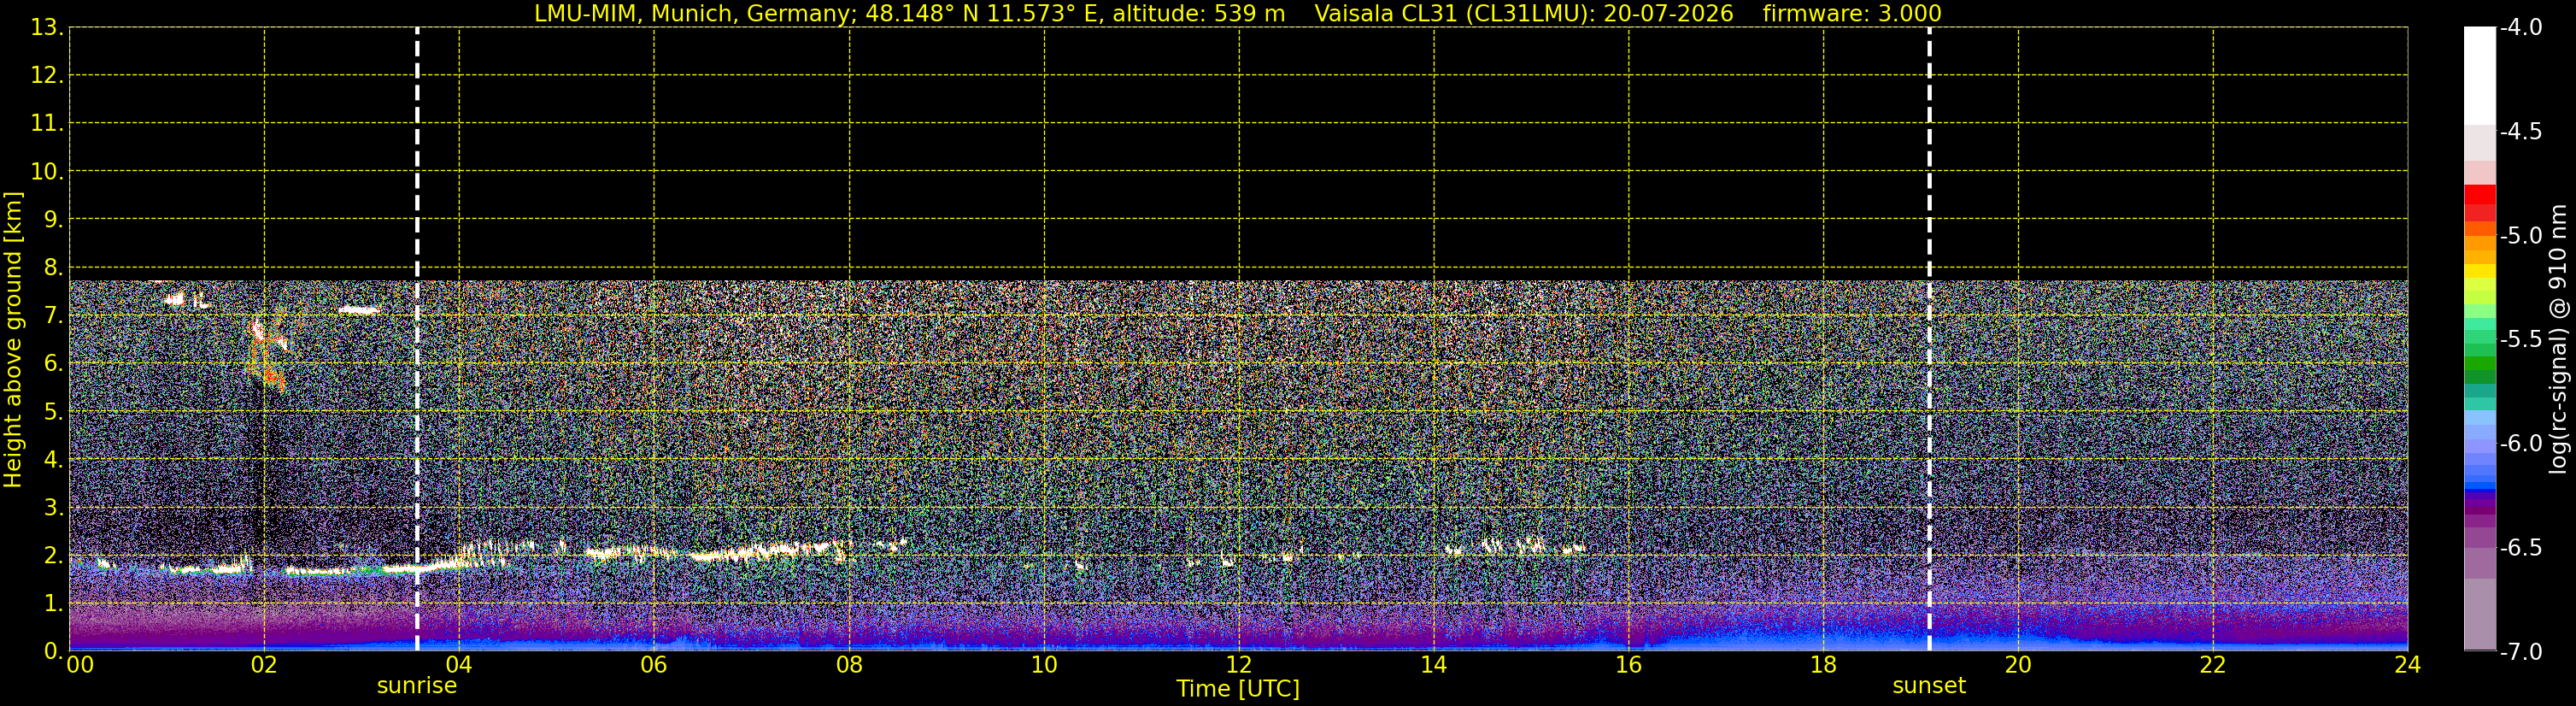Click the y-axis tick label '12.'
The image size is (2576, 706).
[47, 76]
